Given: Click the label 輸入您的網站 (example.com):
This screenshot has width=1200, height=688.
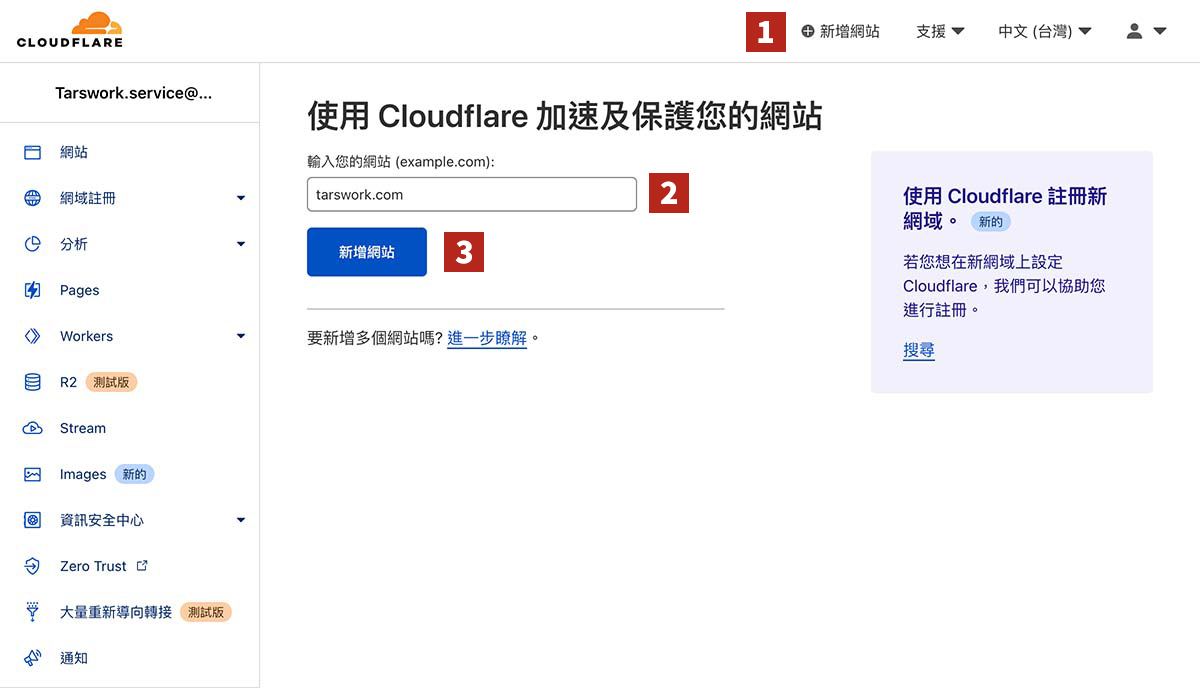Looking at the screenshot, I should (401, 161).
